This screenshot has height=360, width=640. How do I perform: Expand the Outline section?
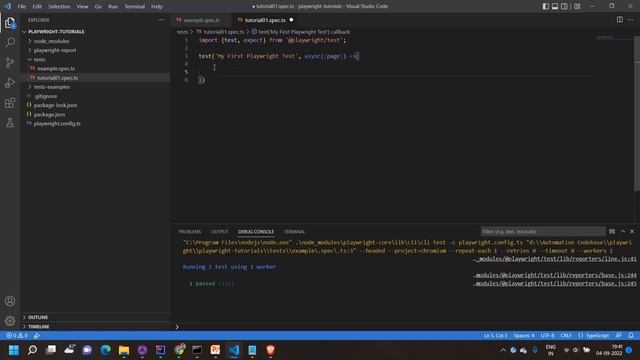point(38,317)
